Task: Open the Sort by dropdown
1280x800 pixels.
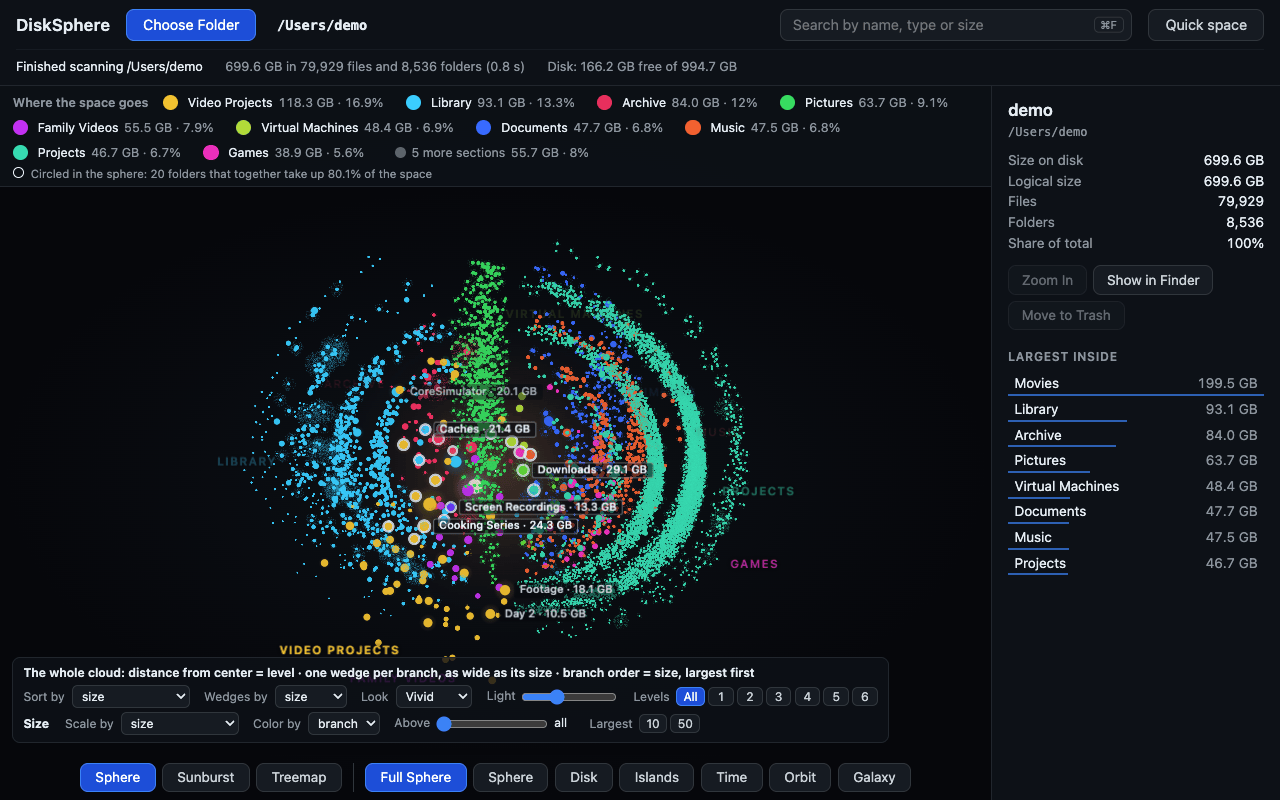Action: [131, 697]
